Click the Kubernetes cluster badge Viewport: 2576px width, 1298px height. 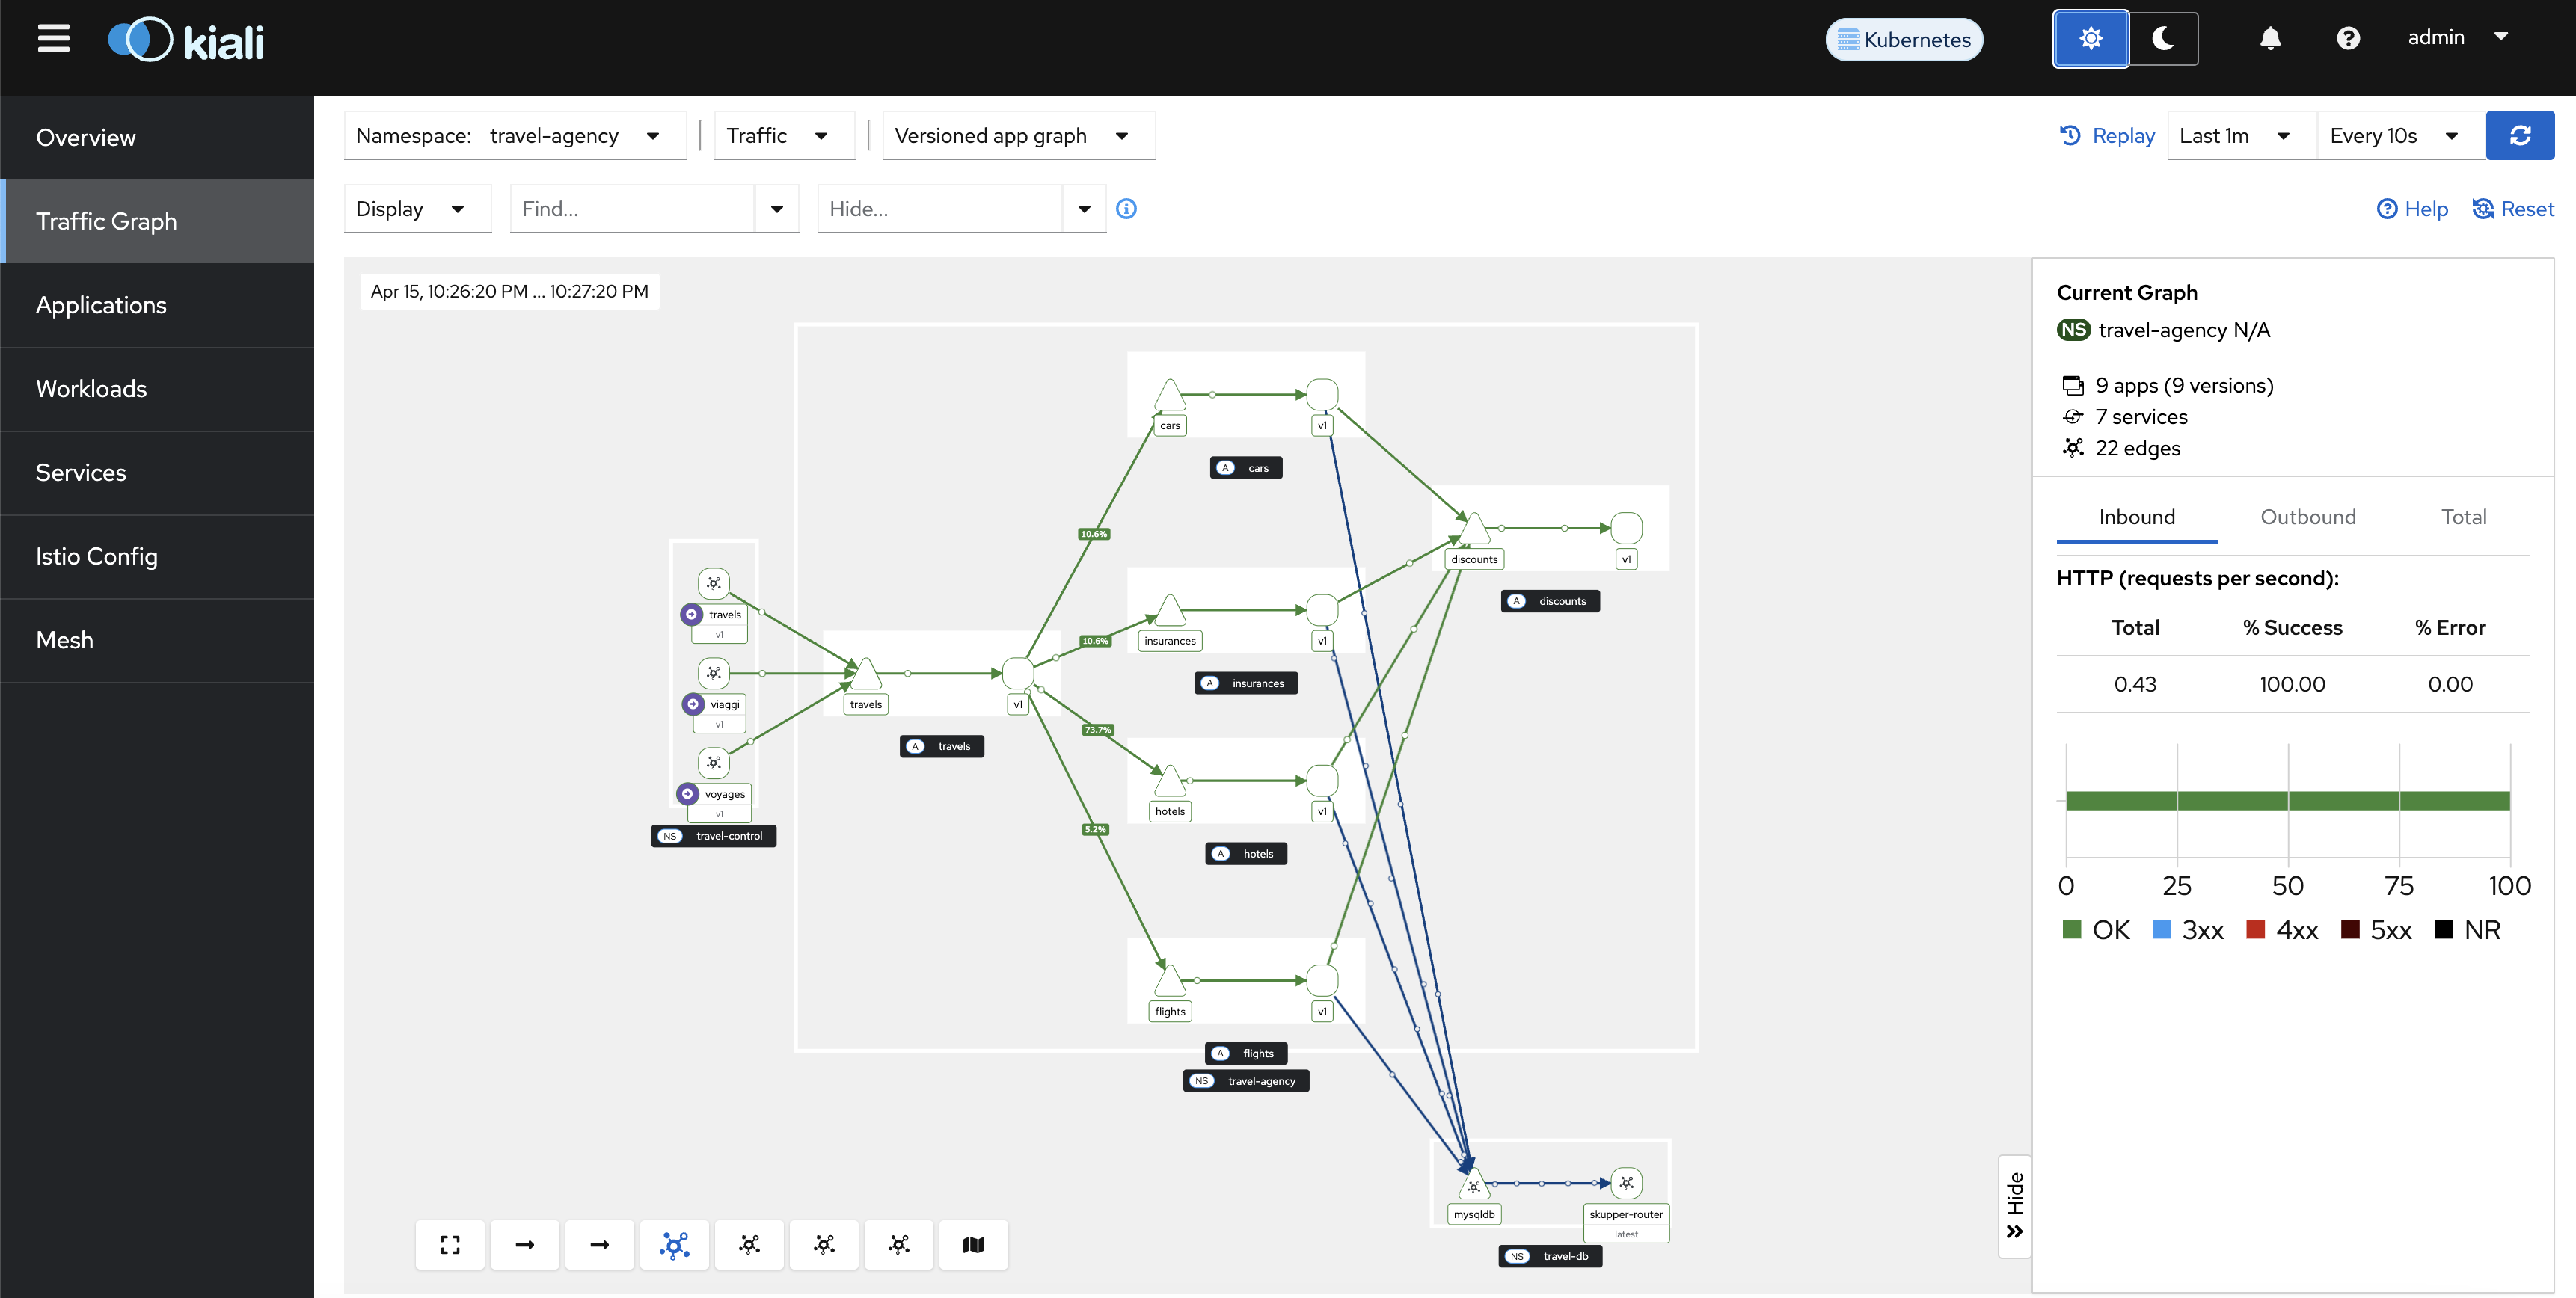[x=1904, y=39]
